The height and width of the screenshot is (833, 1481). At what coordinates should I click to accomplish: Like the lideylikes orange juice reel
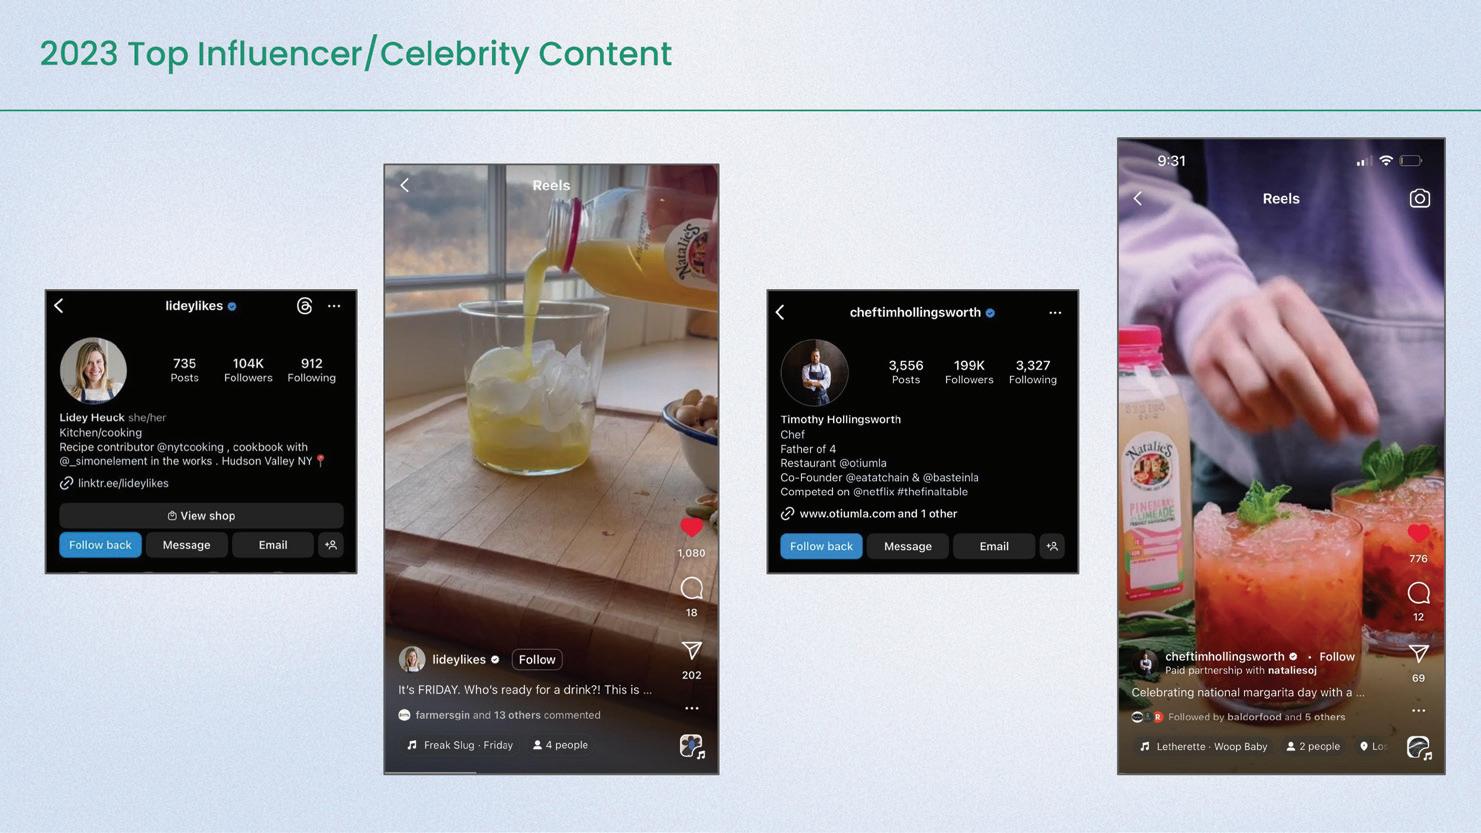pos(691,527)
